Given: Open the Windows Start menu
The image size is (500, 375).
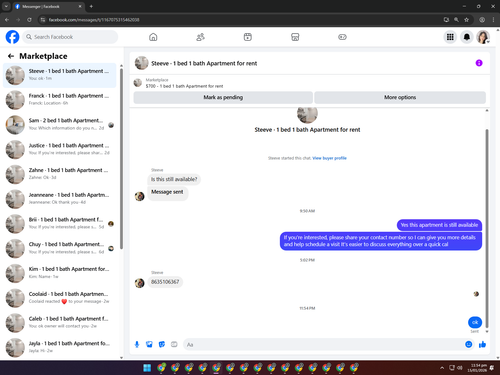Looking at the screenshot, I should [147, 368].
